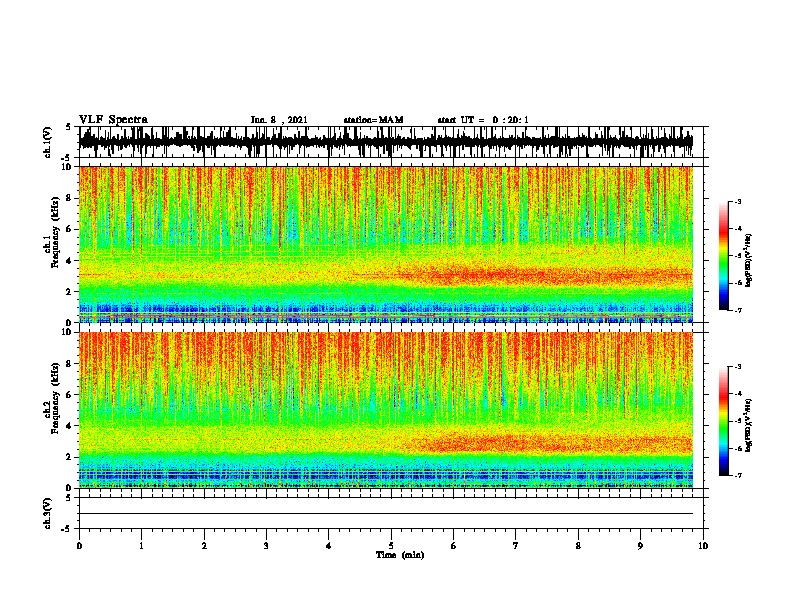The width and height of the screenshot is (792, 612).
Task: Click the ch.1 rainbow color scale bar
Action: (724, 256)
